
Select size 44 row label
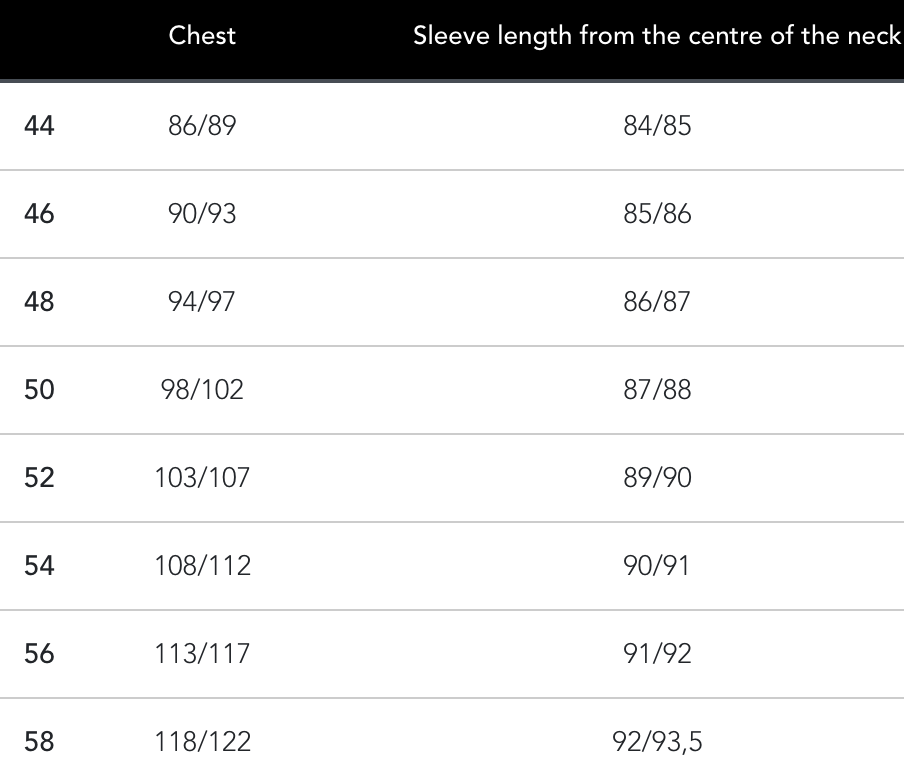39,126
